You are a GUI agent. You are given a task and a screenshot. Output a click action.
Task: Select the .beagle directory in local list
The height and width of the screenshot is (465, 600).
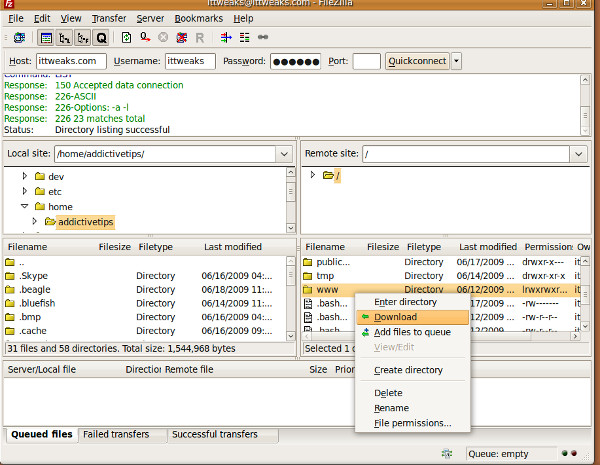click(x=35, y=290)
